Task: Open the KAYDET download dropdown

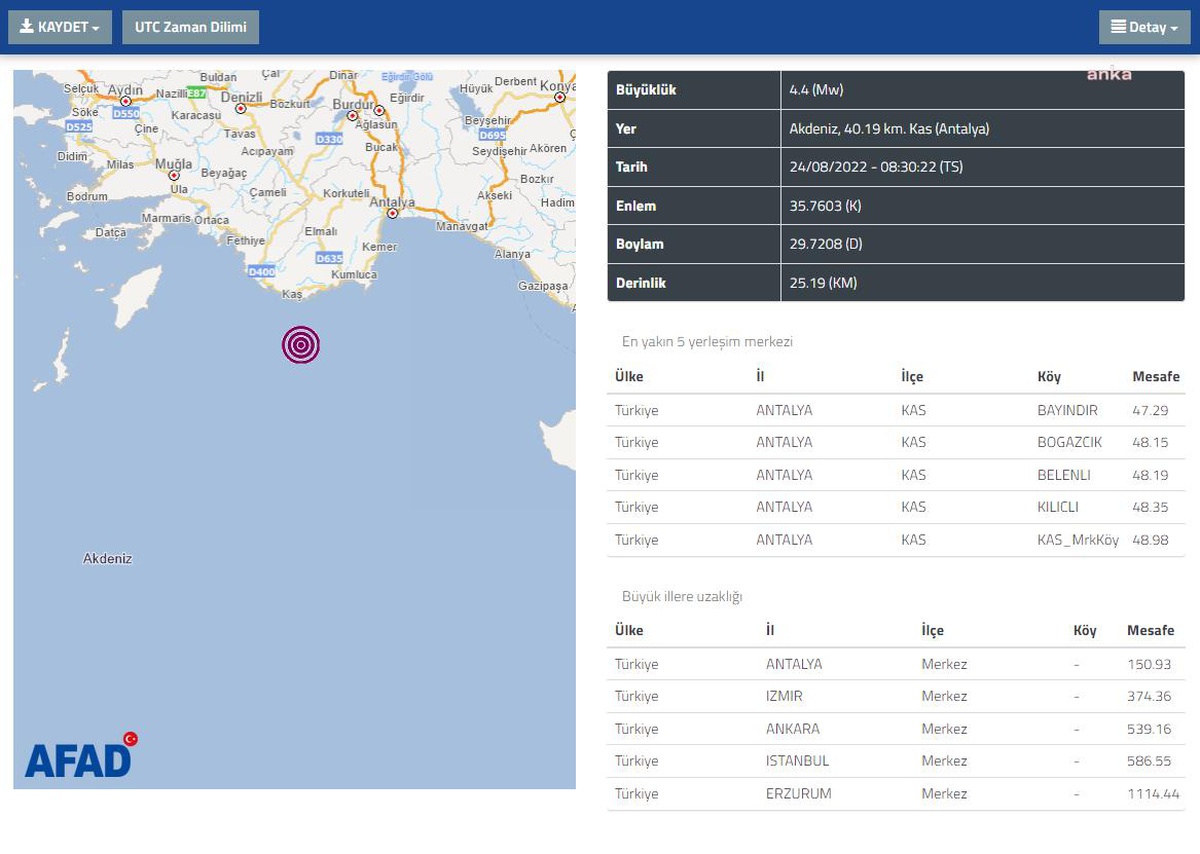Action: 60,27
